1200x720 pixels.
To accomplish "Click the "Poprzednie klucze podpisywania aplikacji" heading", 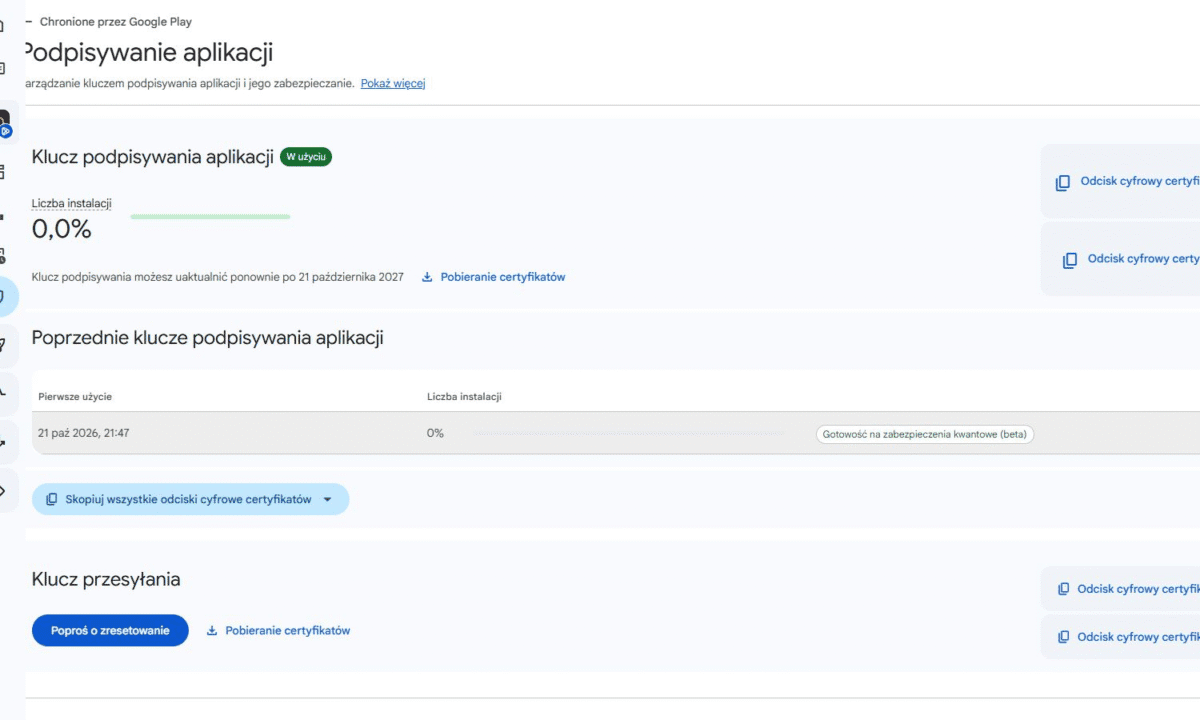I will pyautogui.click(x=208, y=338).
